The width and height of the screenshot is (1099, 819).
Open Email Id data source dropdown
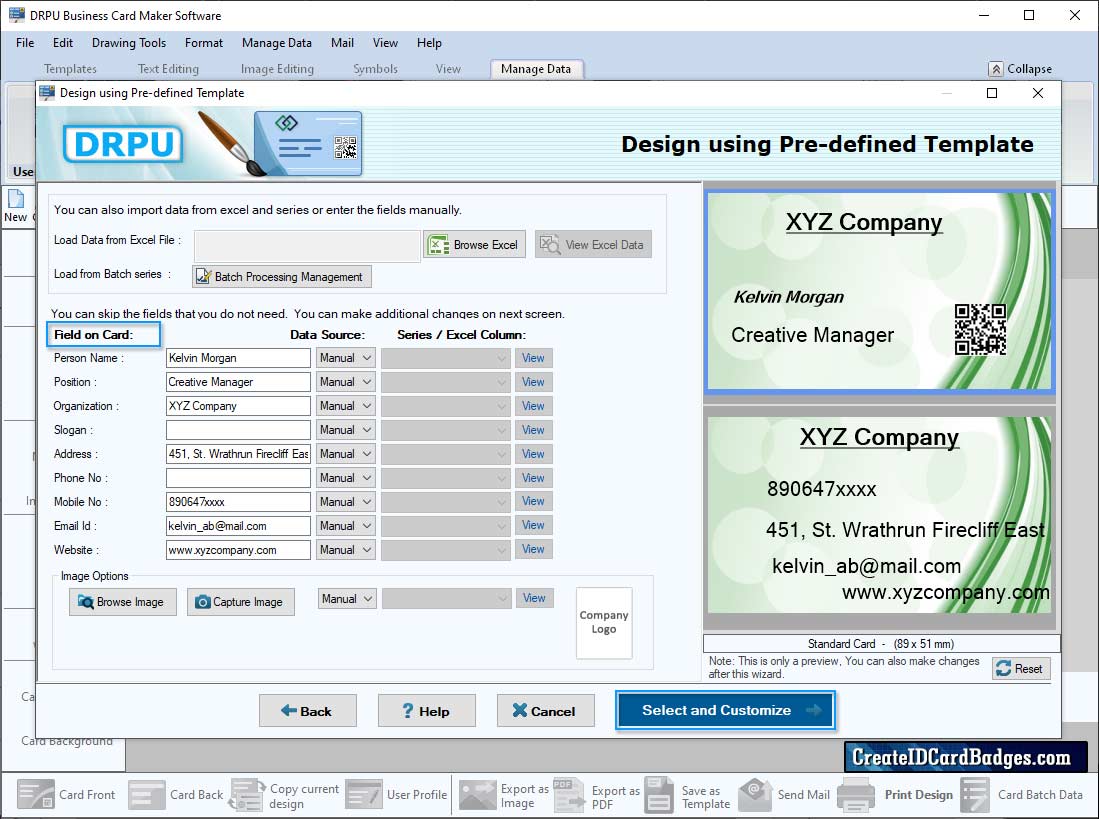pos(346,525)
